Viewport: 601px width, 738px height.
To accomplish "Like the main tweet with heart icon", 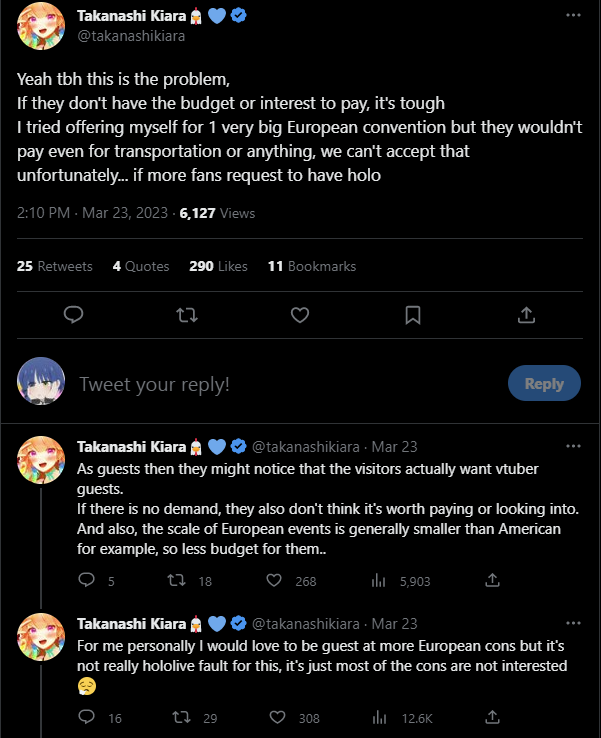I will [x=299, y=315].
